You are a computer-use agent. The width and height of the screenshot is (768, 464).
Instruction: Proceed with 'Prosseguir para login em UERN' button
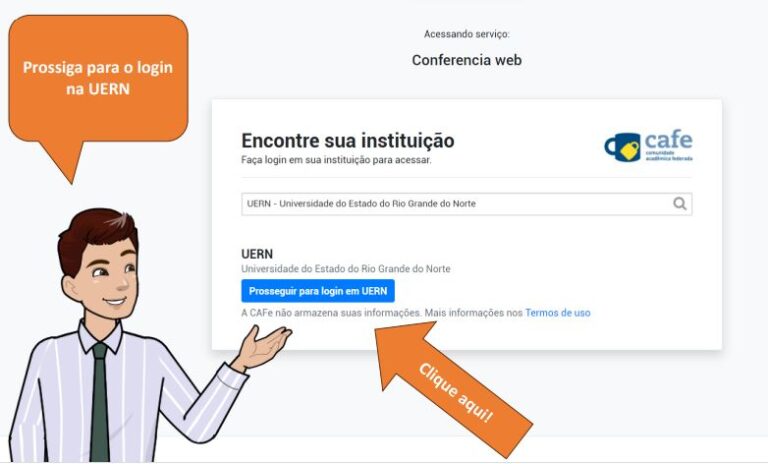tap(318, 291)
